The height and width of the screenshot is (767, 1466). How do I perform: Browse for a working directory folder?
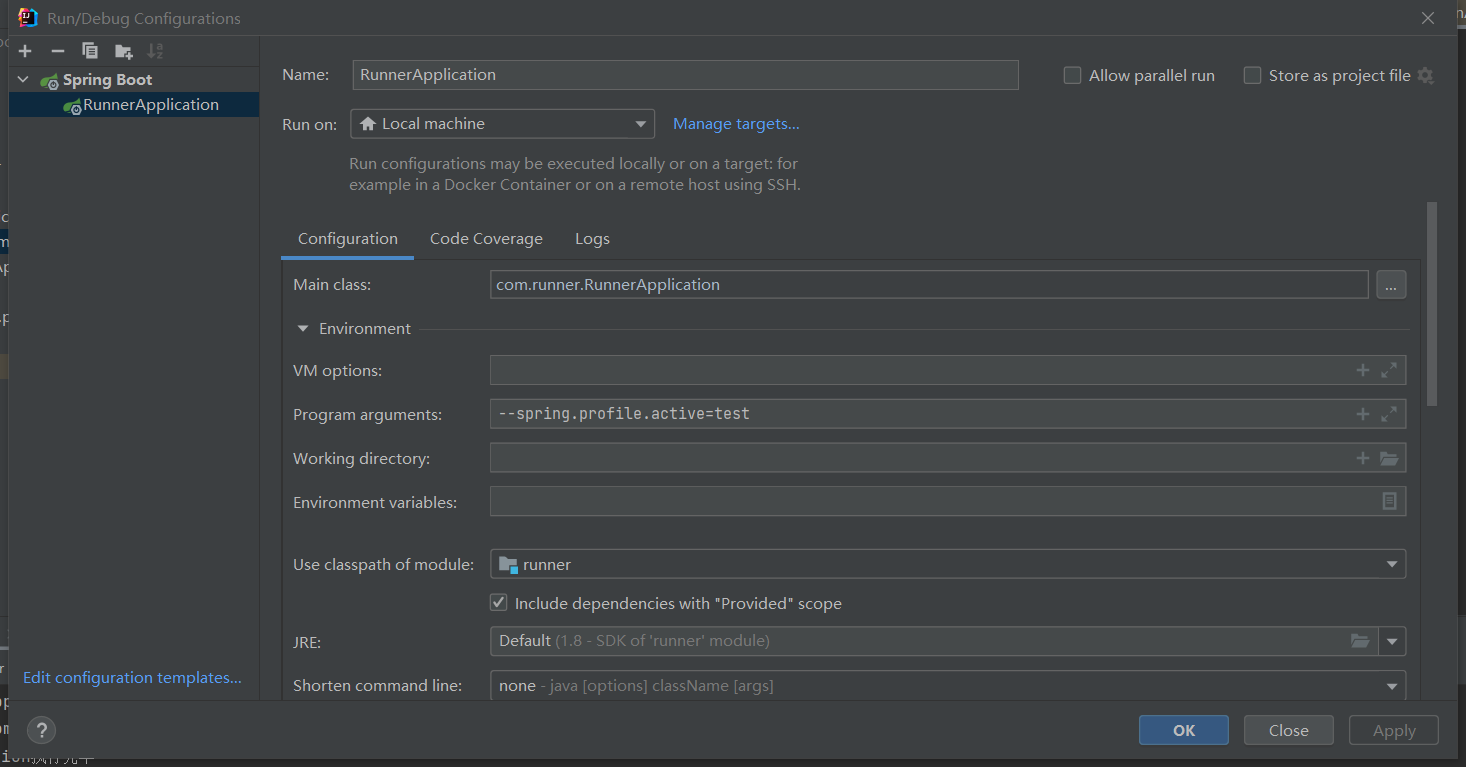coord(1389,458)
